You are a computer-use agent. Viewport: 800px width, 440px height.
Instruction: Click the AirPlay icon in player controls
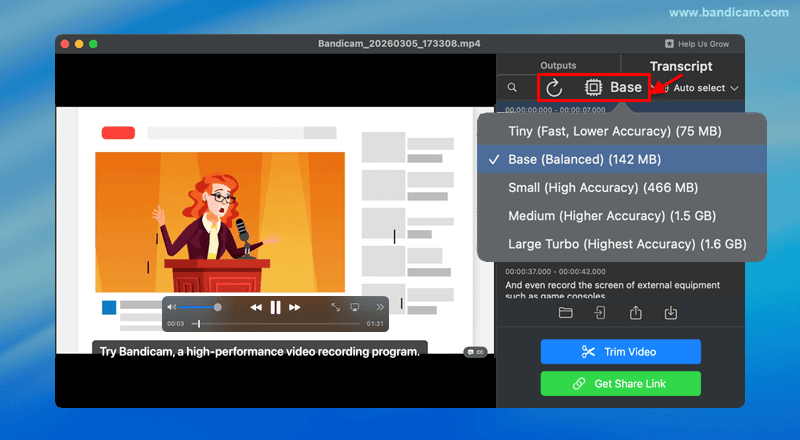click(354, 307)
